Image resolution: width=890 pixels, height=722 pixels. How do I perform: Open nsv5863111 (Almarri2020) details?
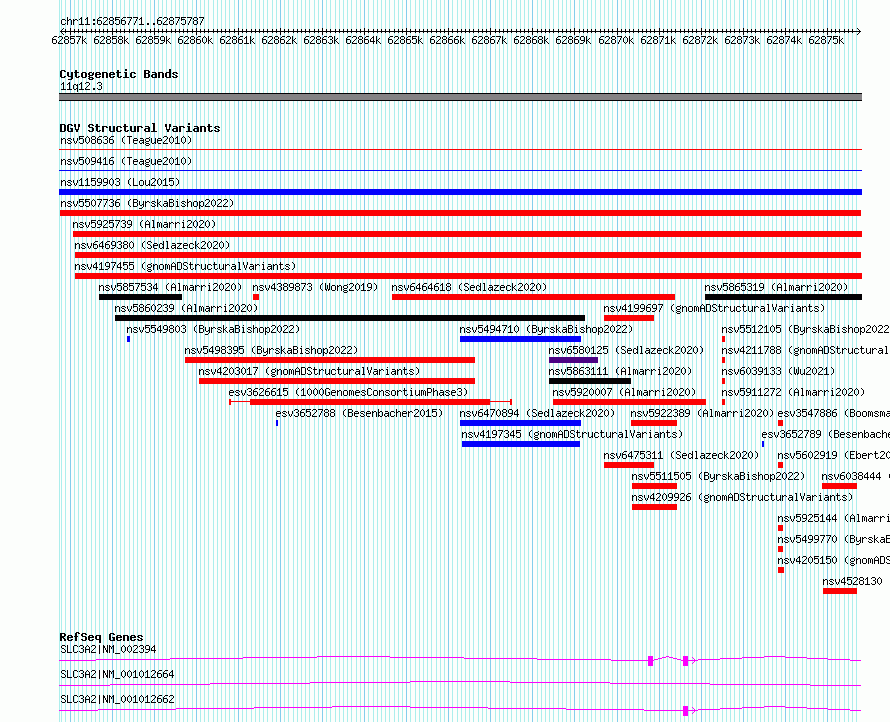pos(620,371)
